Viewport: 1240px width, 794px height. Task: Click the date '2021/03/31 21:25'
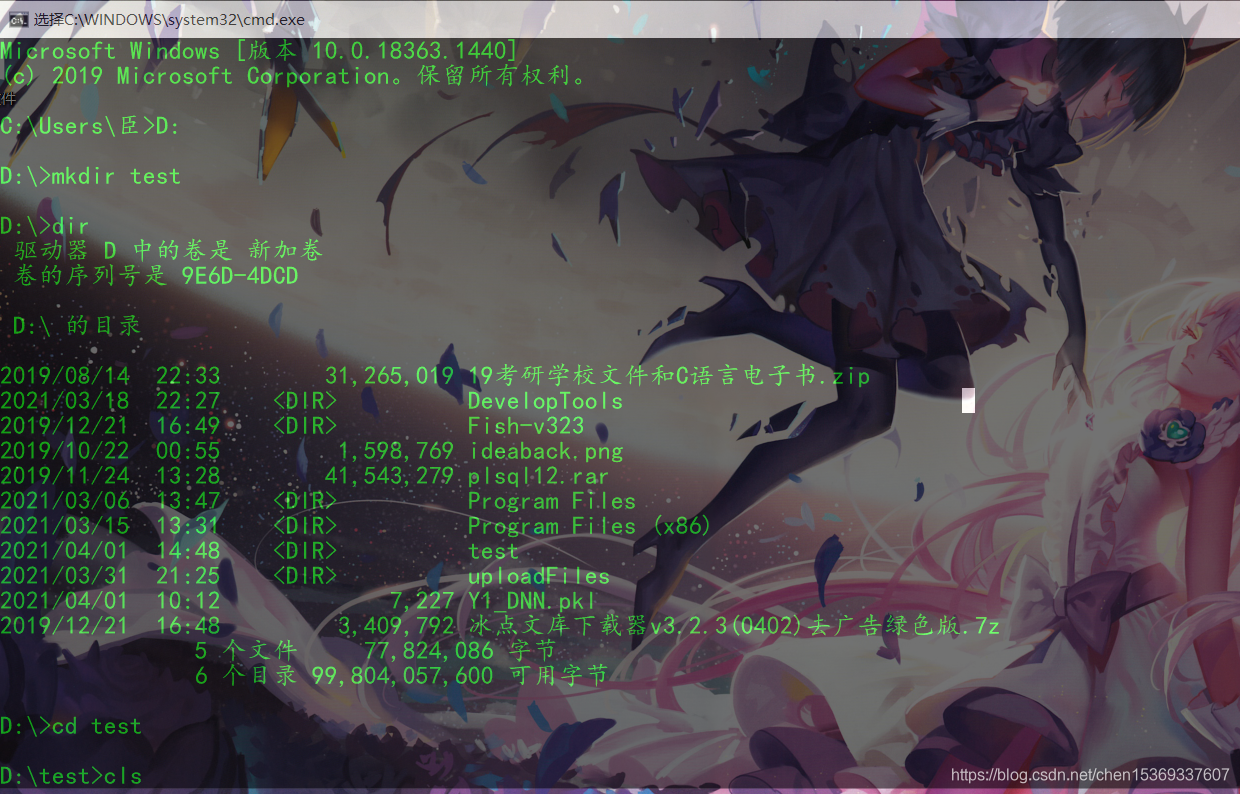pos(110,576)
